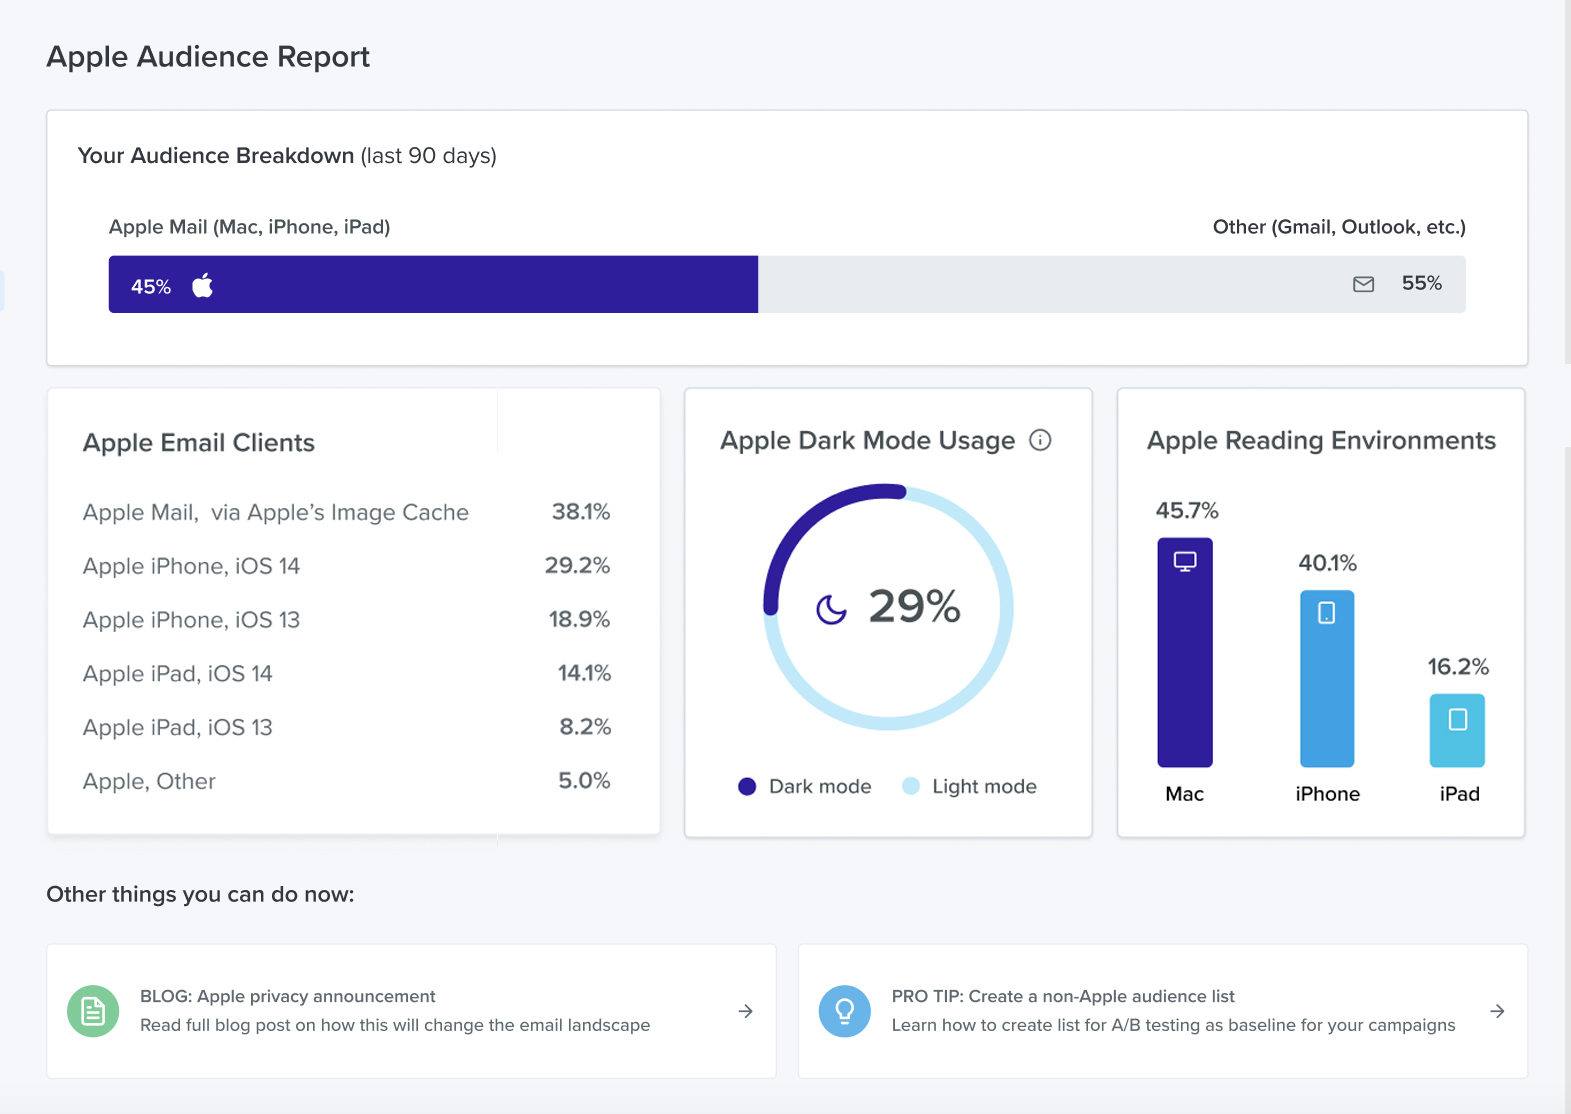Click the 29% dark mode donut value
1571x1114 pixels.
(914, 606)
